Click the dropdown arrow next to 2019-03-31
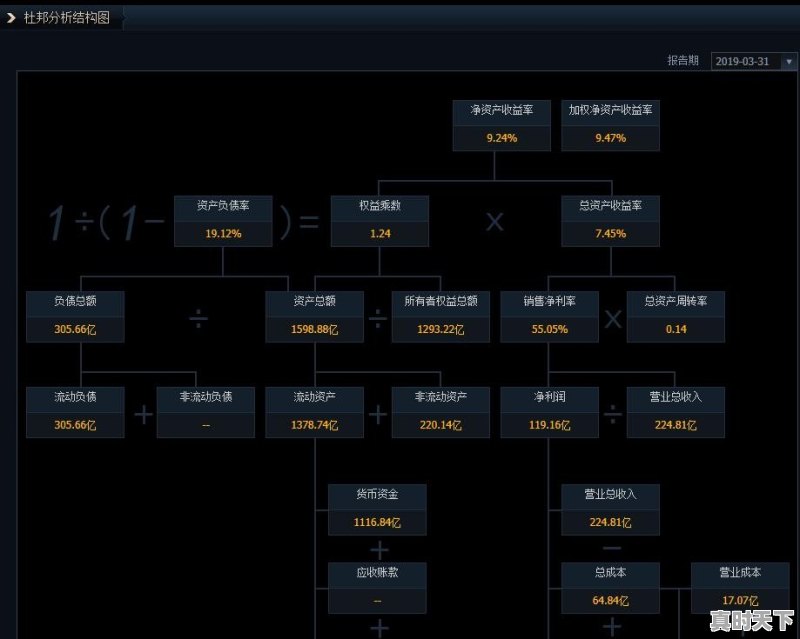Image resolution: width=800 pixels, height=639 pixels. click(x=790, y=62)
